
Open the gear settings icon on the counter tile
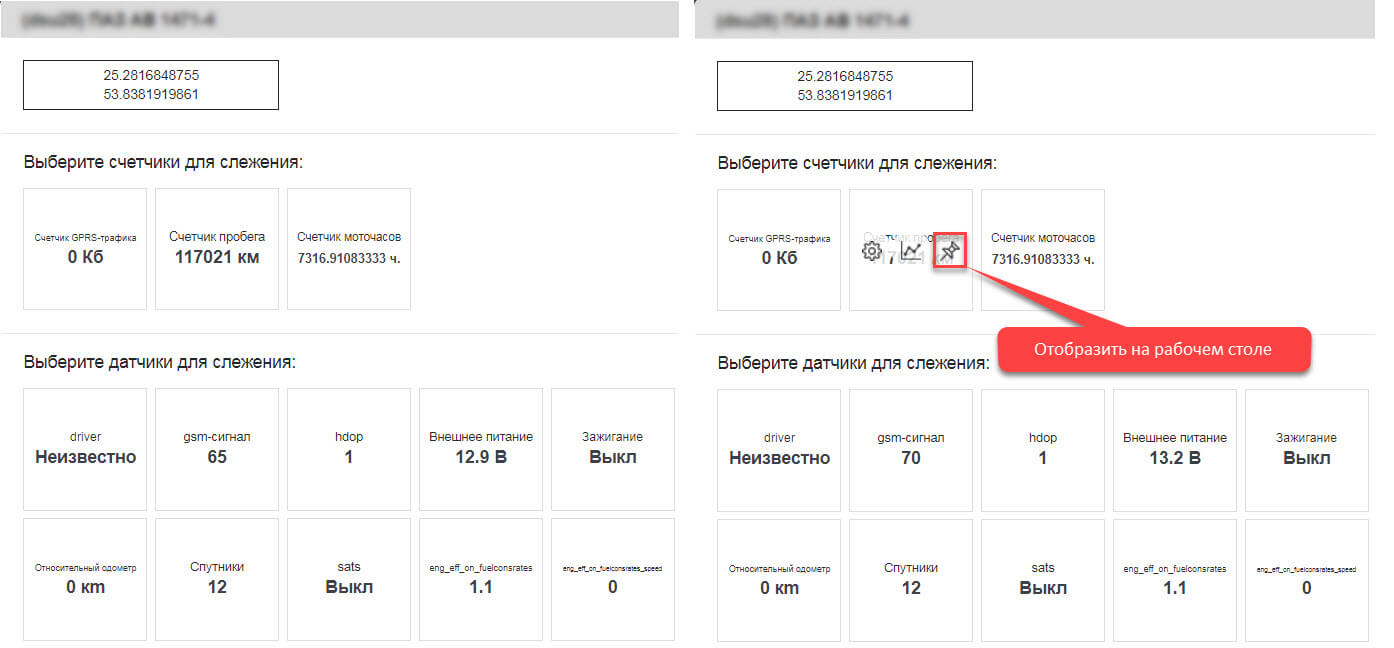pyautogui.click(x=871, y=252)
